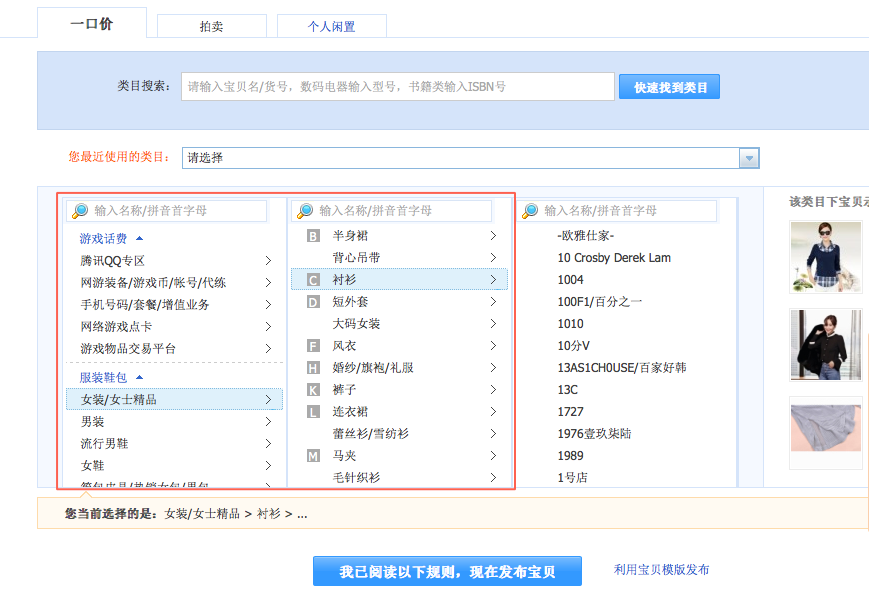This screenshot has height=597, width=869.
Task: Click the letter F index icon beside 风衣
Action: [313, 346]
